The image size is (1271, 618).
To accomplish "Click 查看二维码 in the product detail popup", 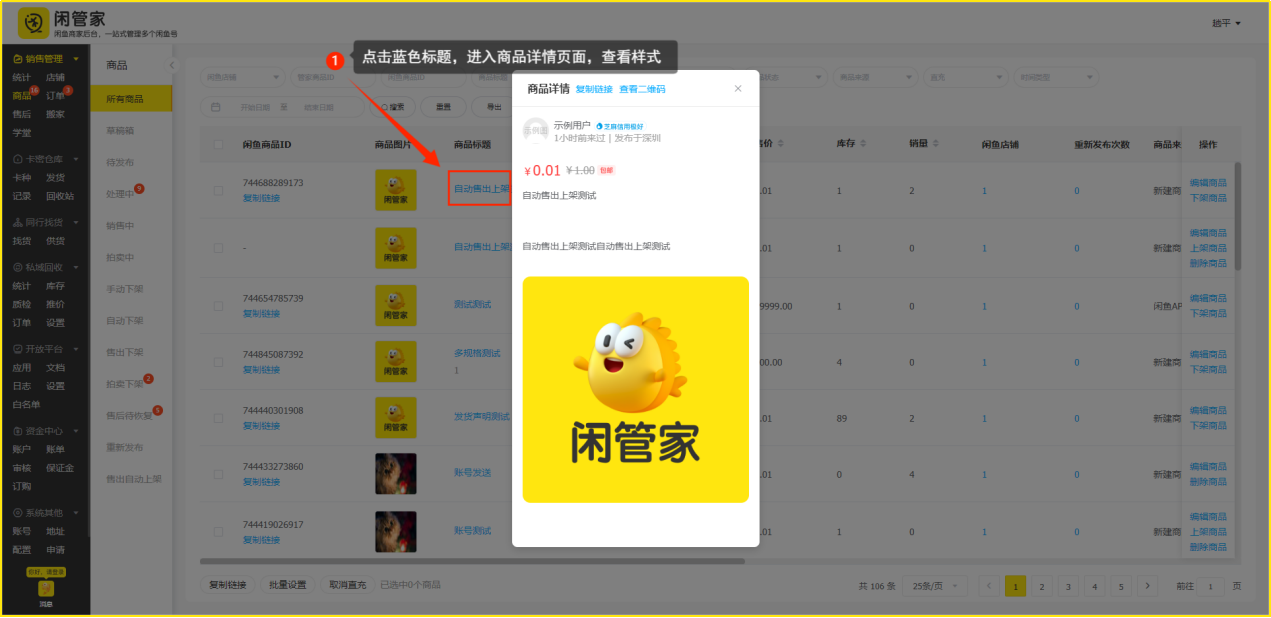I will point(642,89).
